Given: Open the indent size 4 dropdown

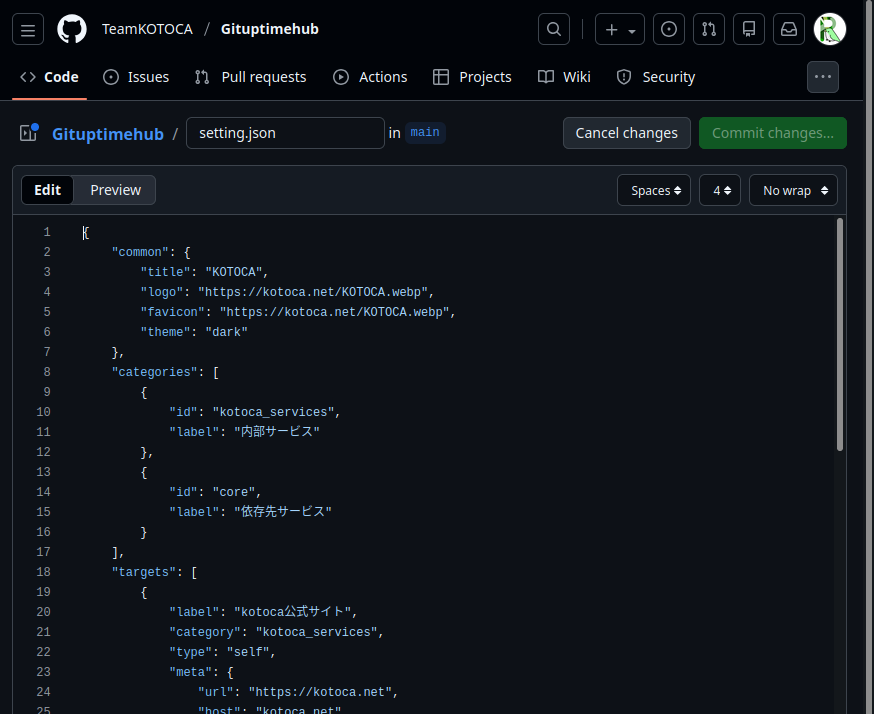Looking at the screenshot, I should 720,190.
